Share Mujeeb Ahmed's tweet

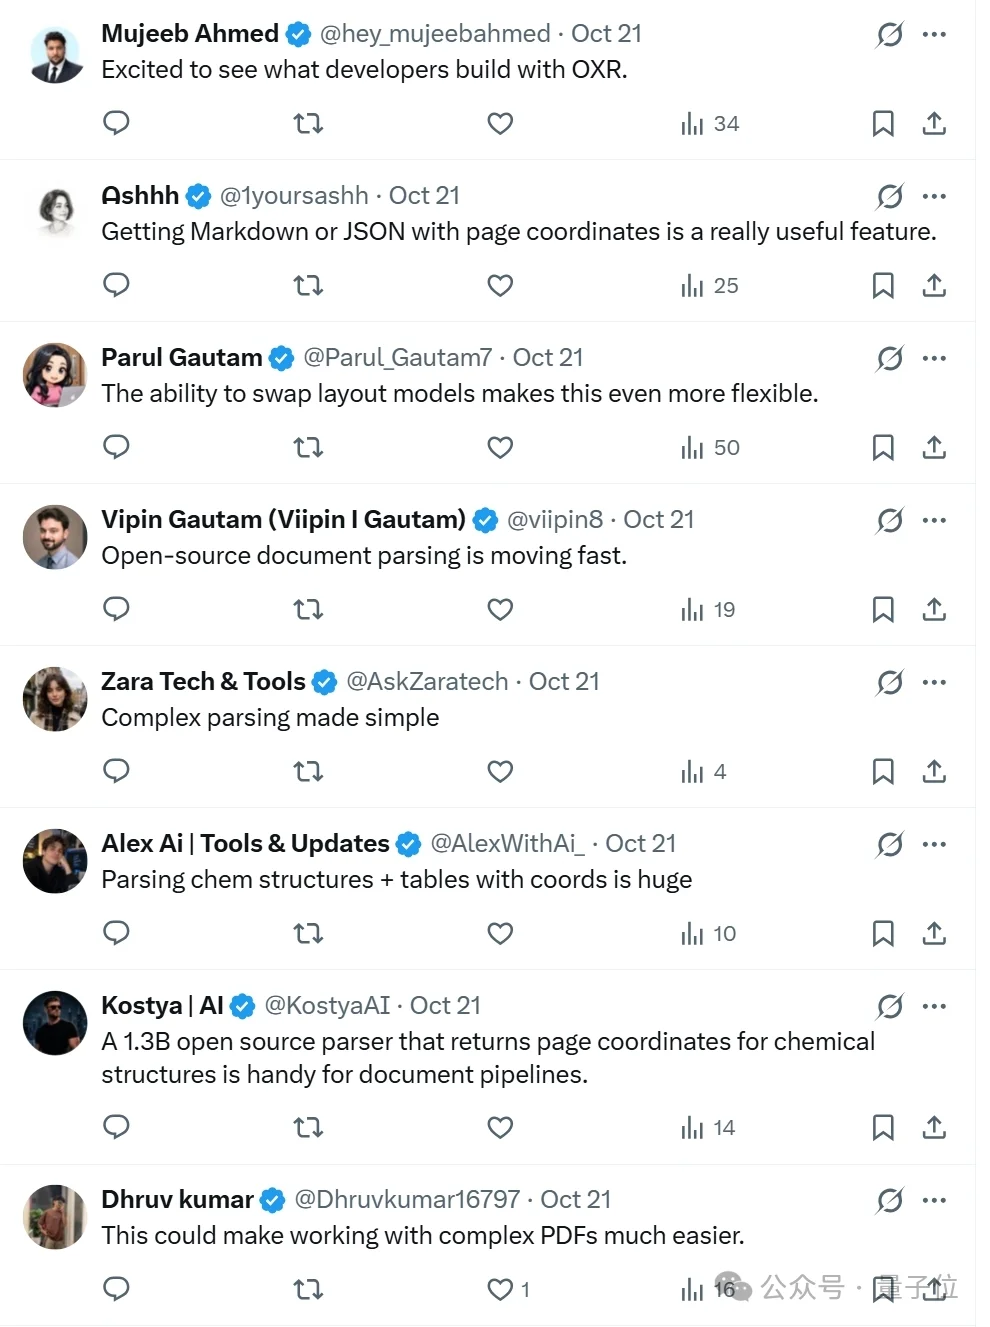(x=934, y=124)
